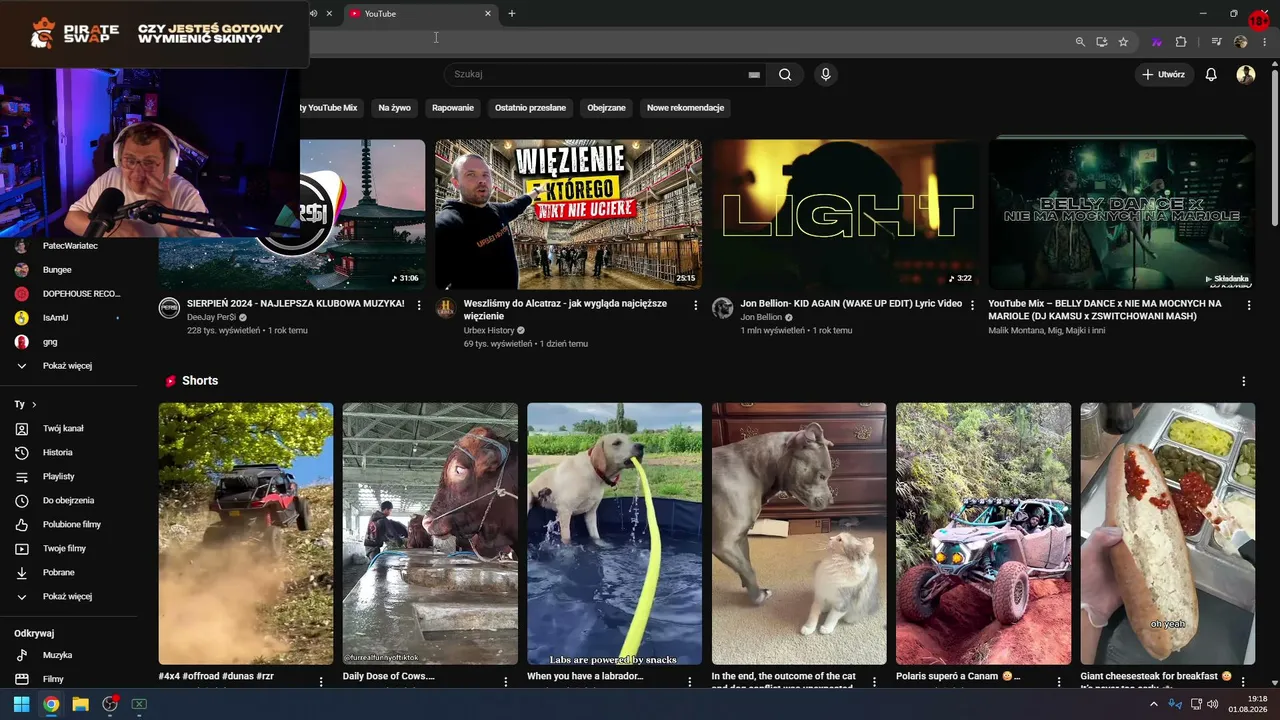Open the Chrome three-dot menu
1280x720 pixels.
click(1264, 42)
